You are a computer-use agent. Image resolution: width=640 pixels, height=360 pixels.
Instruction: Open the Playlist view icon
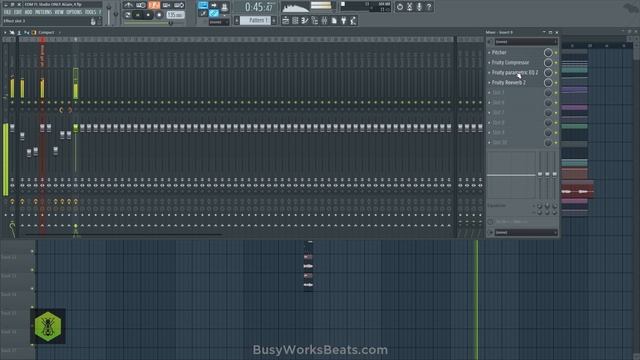286,20
